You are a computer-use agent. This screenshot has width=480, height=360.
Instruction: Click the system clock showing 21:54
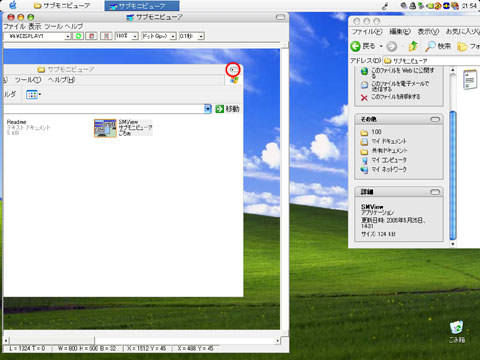[x=469, y=6]
